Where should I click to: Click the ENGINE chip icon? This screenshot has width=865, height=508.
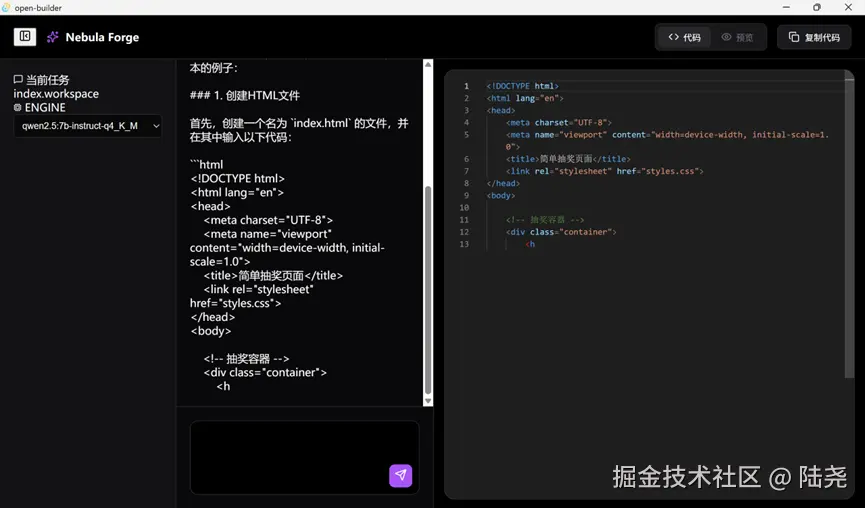coord(18,107)
